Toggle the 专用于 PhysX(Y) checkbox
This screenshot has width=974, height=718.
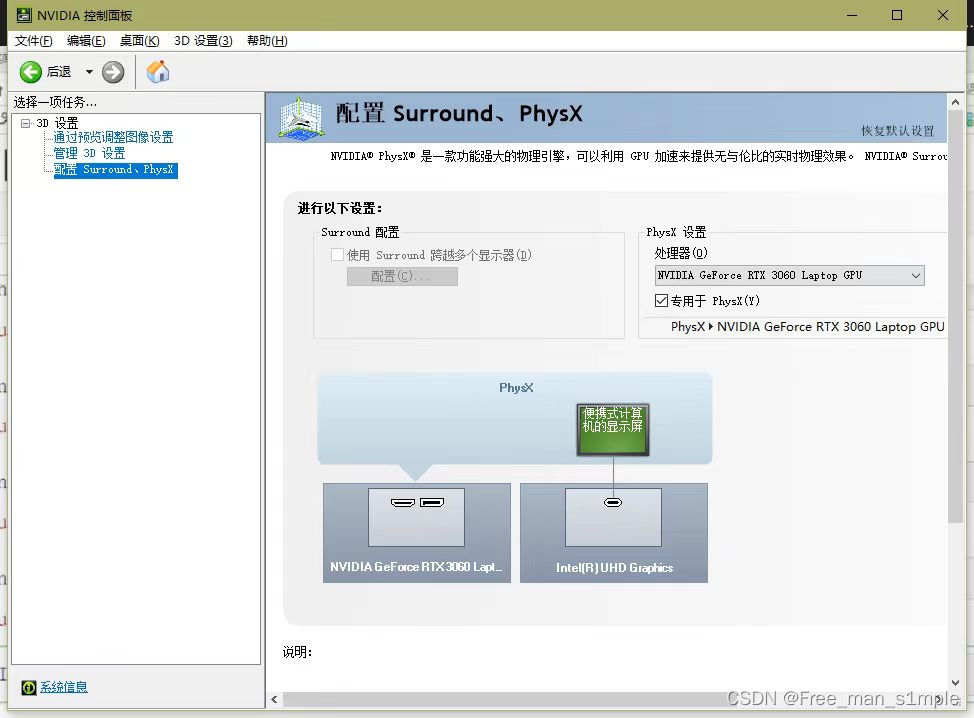[661, 301]
